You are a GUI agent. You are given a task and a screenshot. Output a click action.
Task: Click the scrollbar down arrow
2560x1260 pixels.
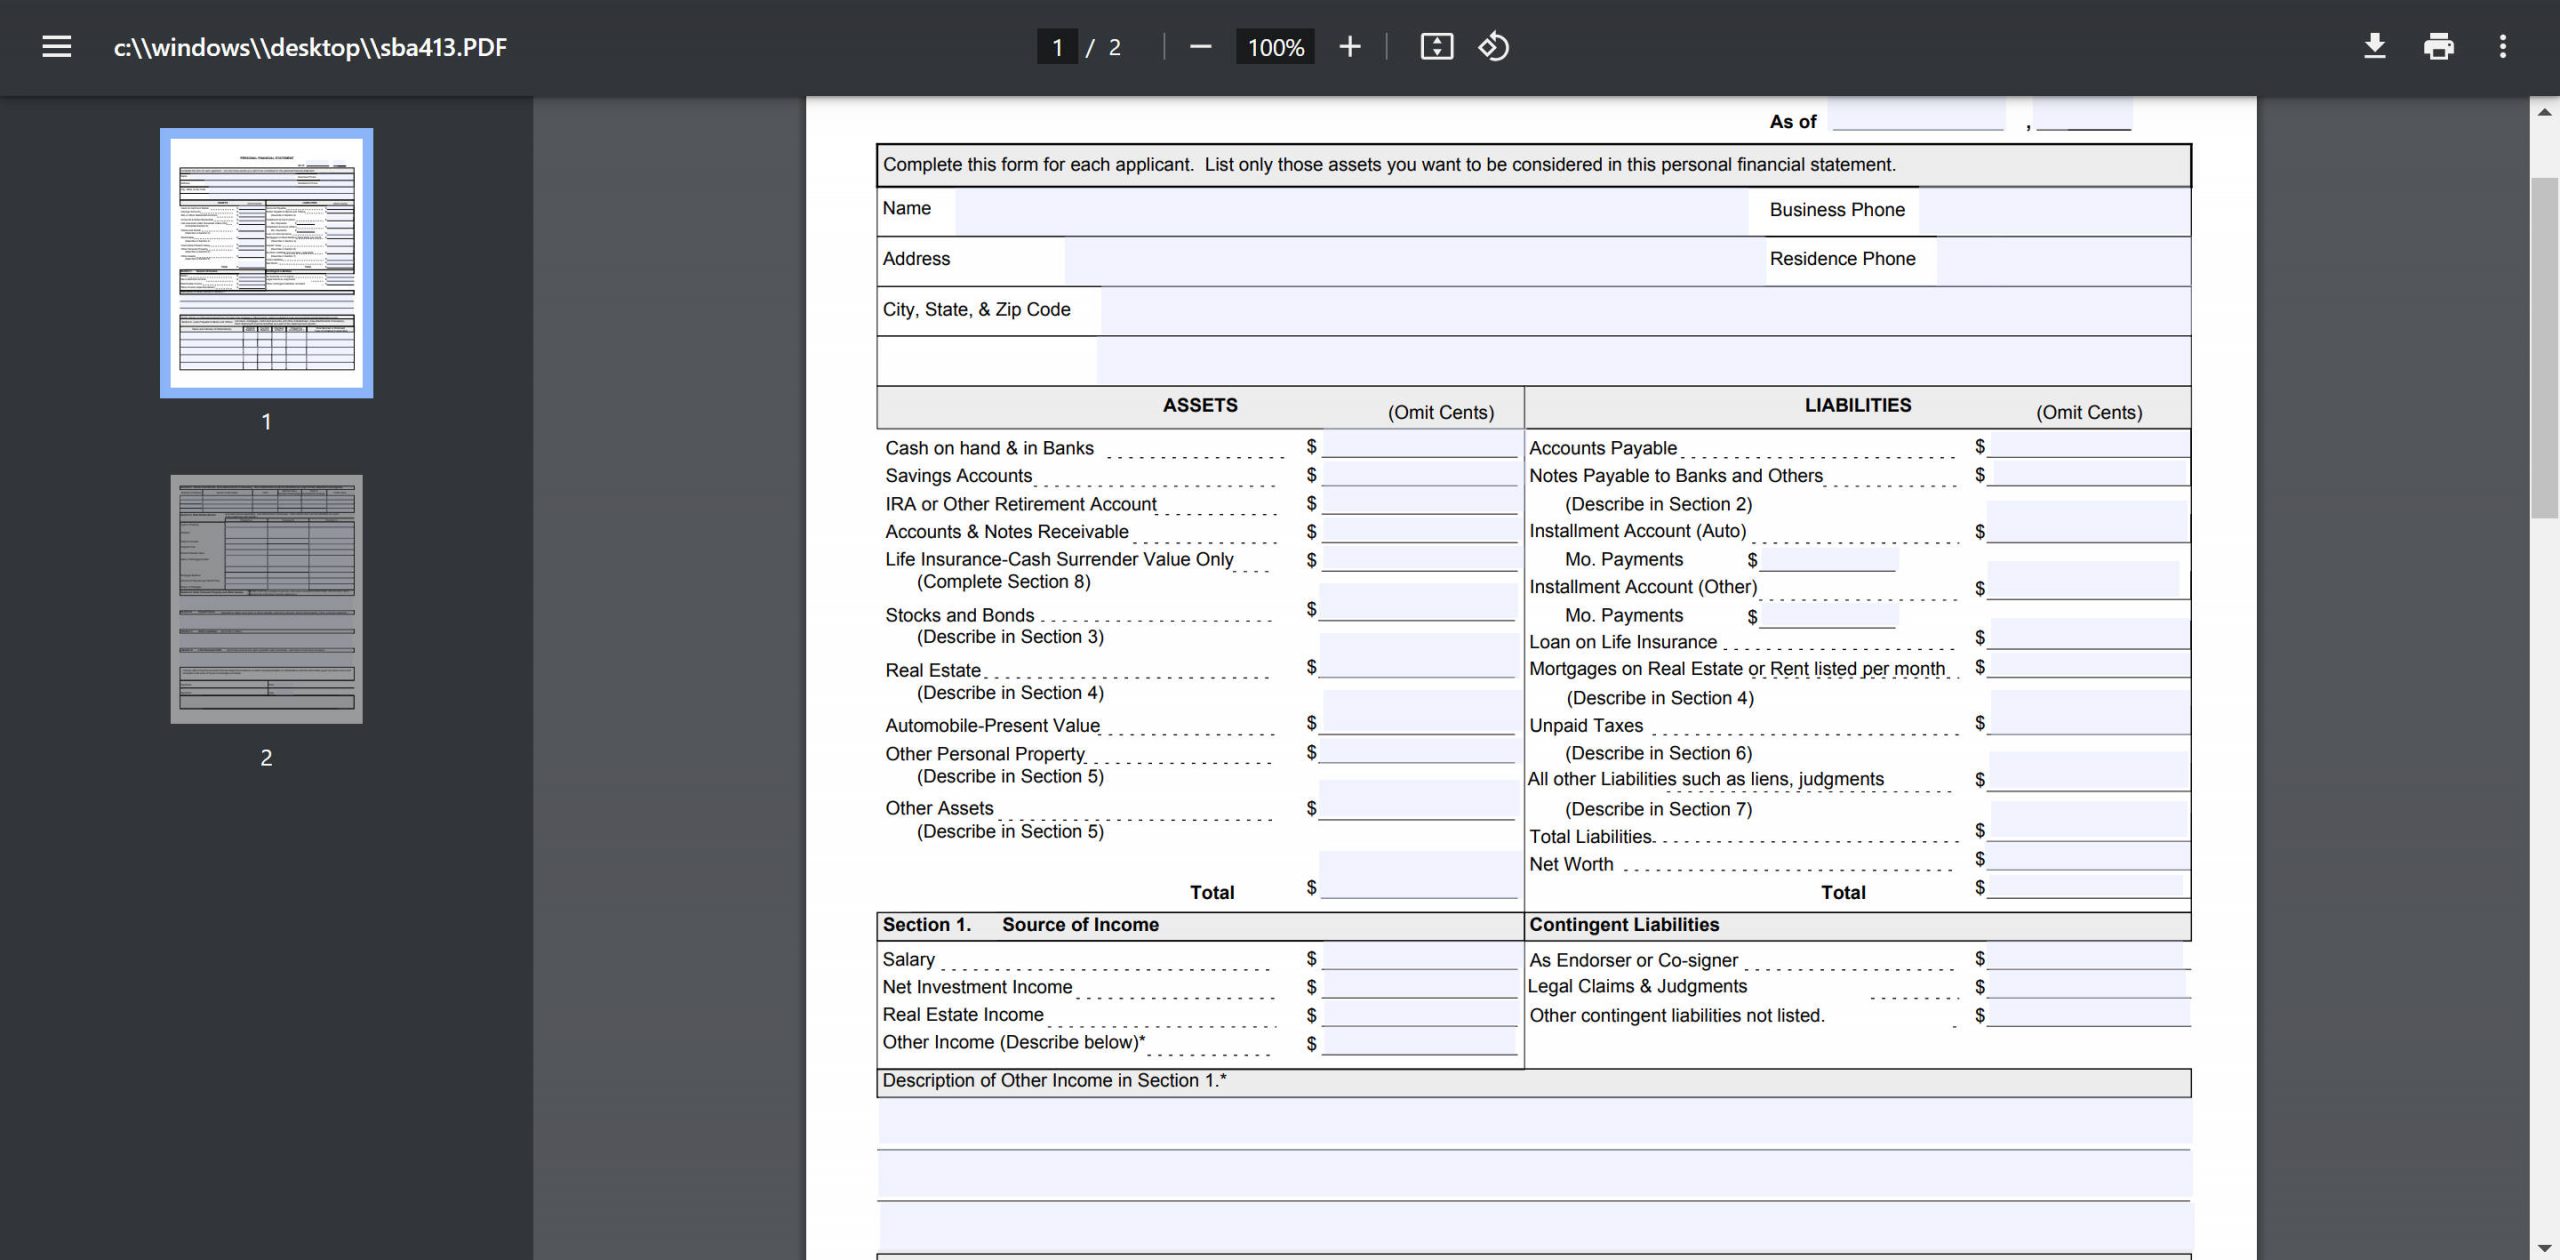pyautogui.click(x=2545, y=1245)
